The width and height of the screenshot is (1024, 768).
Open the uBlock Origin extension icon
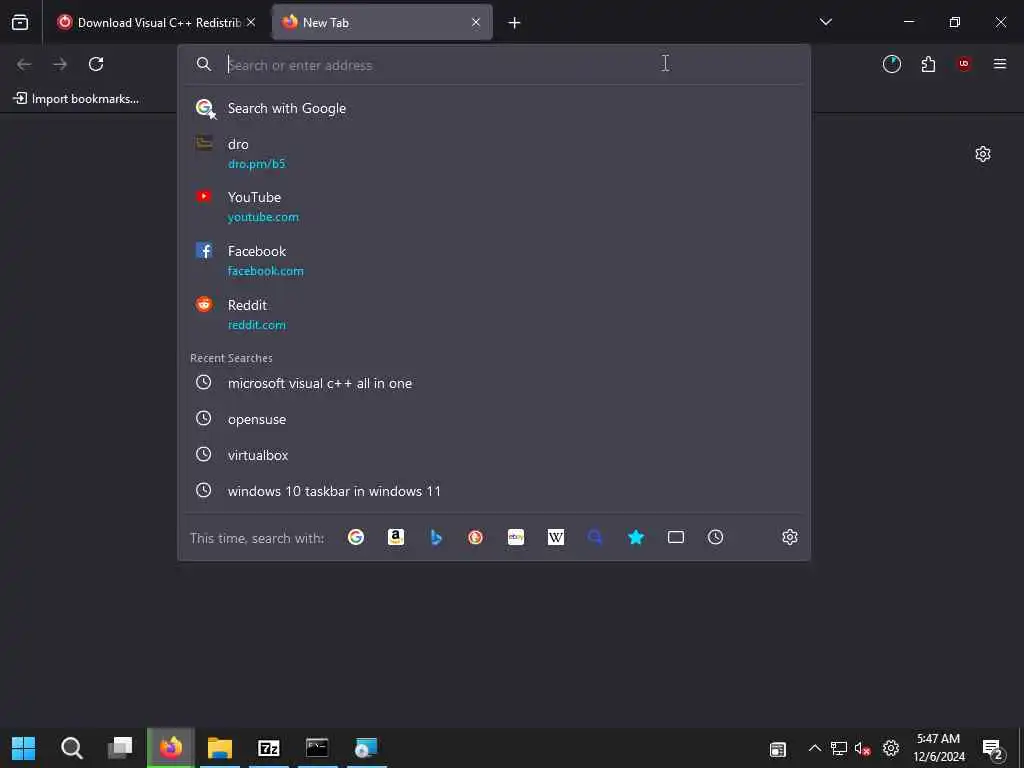964,64
